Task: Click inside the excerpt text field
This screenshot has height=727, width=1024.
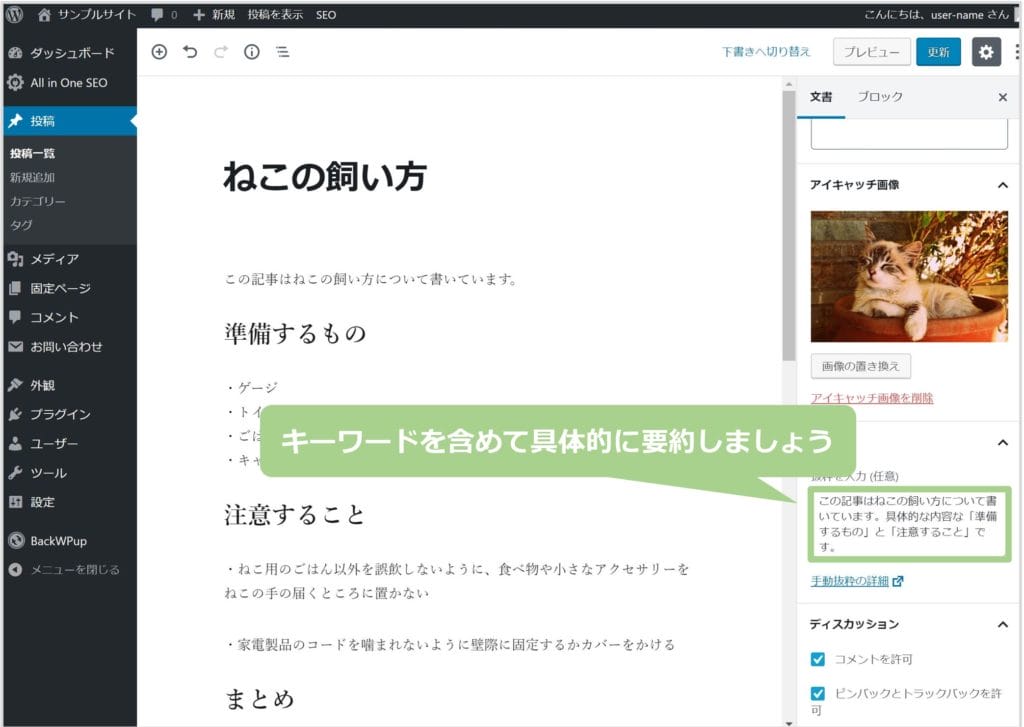Action: (x=909, y=524)
